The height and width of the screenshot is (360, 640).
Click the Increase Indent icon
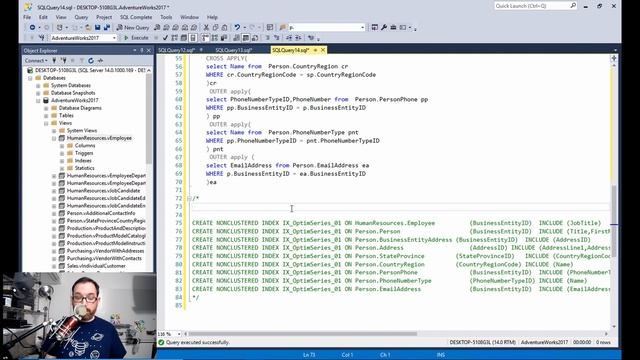[x=298, y=38]
